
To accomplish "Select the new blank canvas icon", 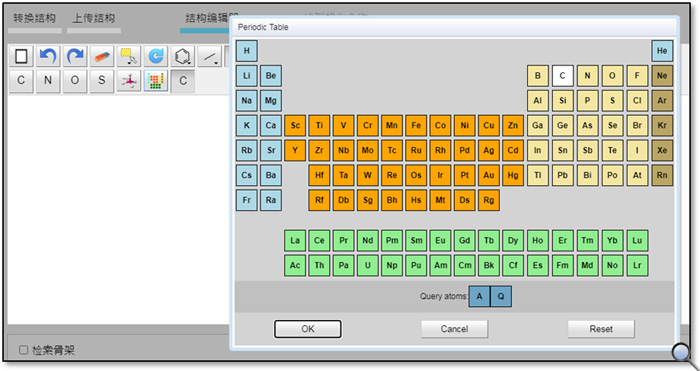I will click(21, 56).
